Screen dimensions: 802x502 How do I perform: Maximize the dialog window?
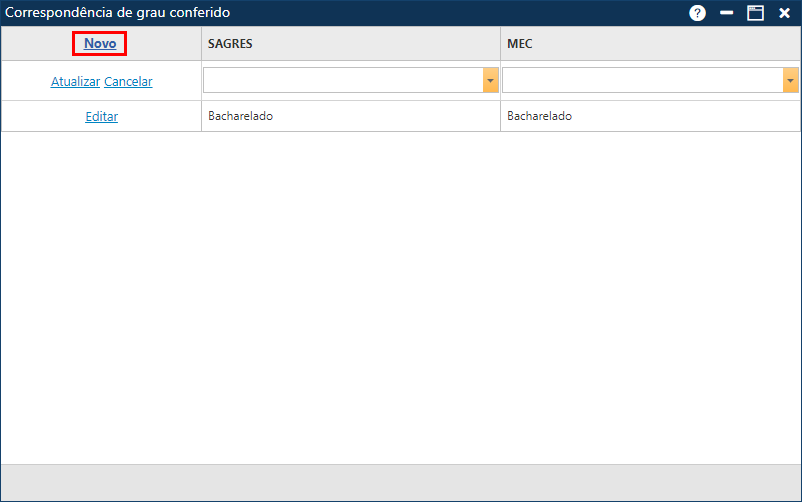click(x=755, y=13)
